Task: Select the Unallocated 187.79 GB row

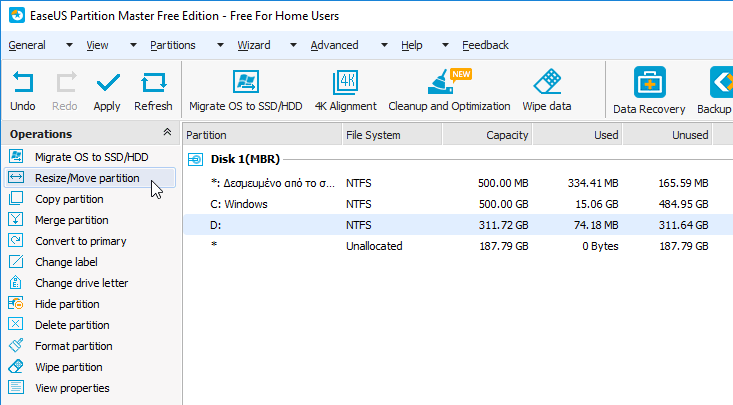Action: [458, 246]
